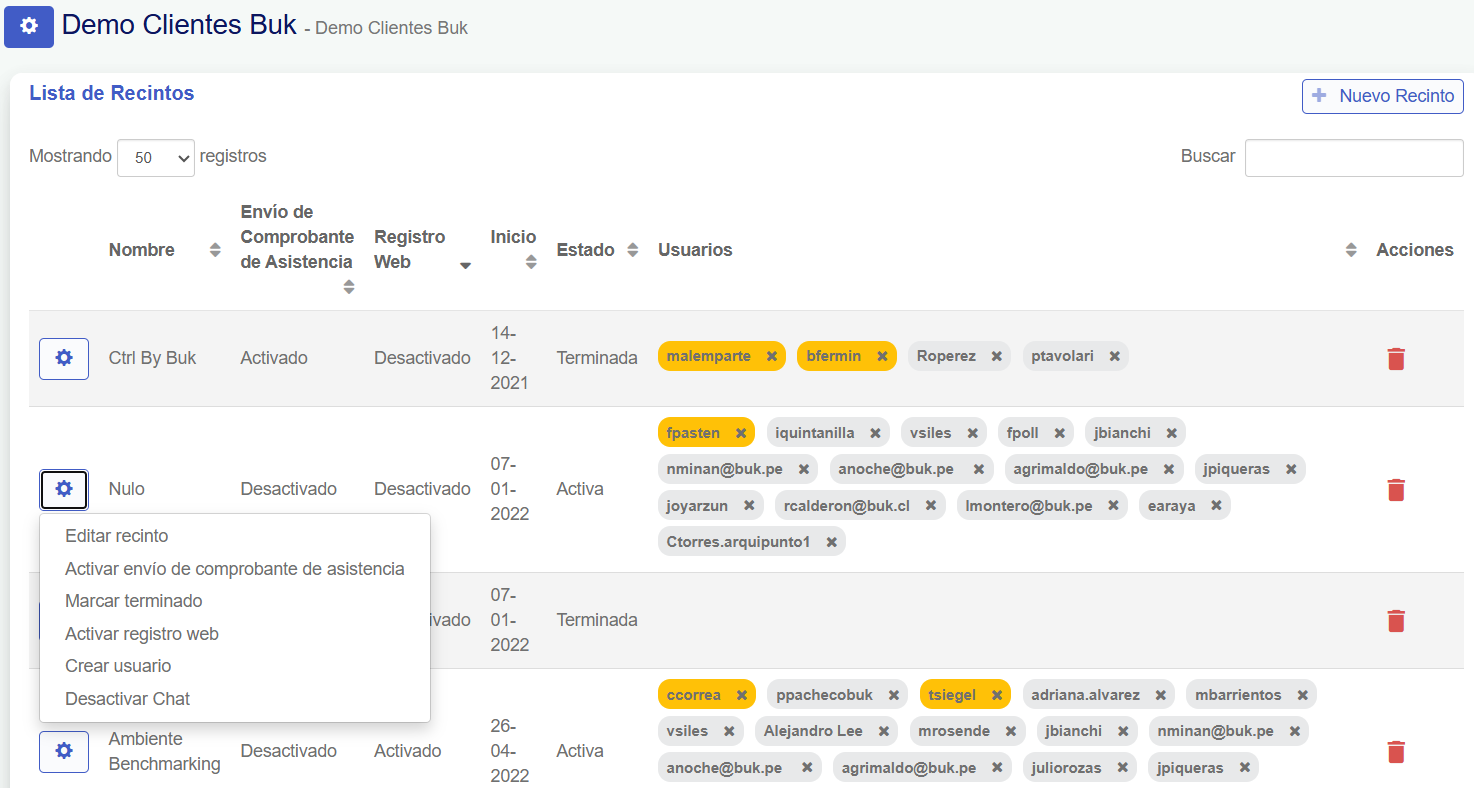Click the Nuevo Recinto button

[x=1382, y=96]
